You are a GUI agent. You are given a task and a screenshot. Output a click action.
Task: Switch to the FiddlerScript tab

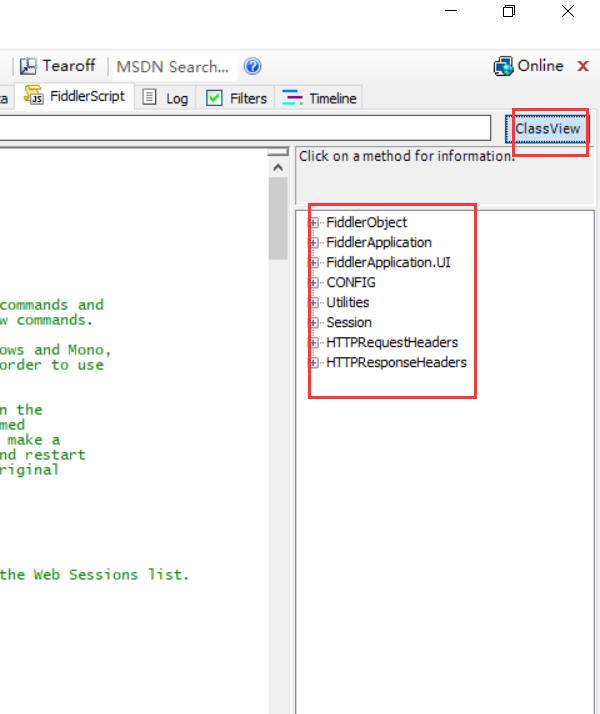pos(75,96)
